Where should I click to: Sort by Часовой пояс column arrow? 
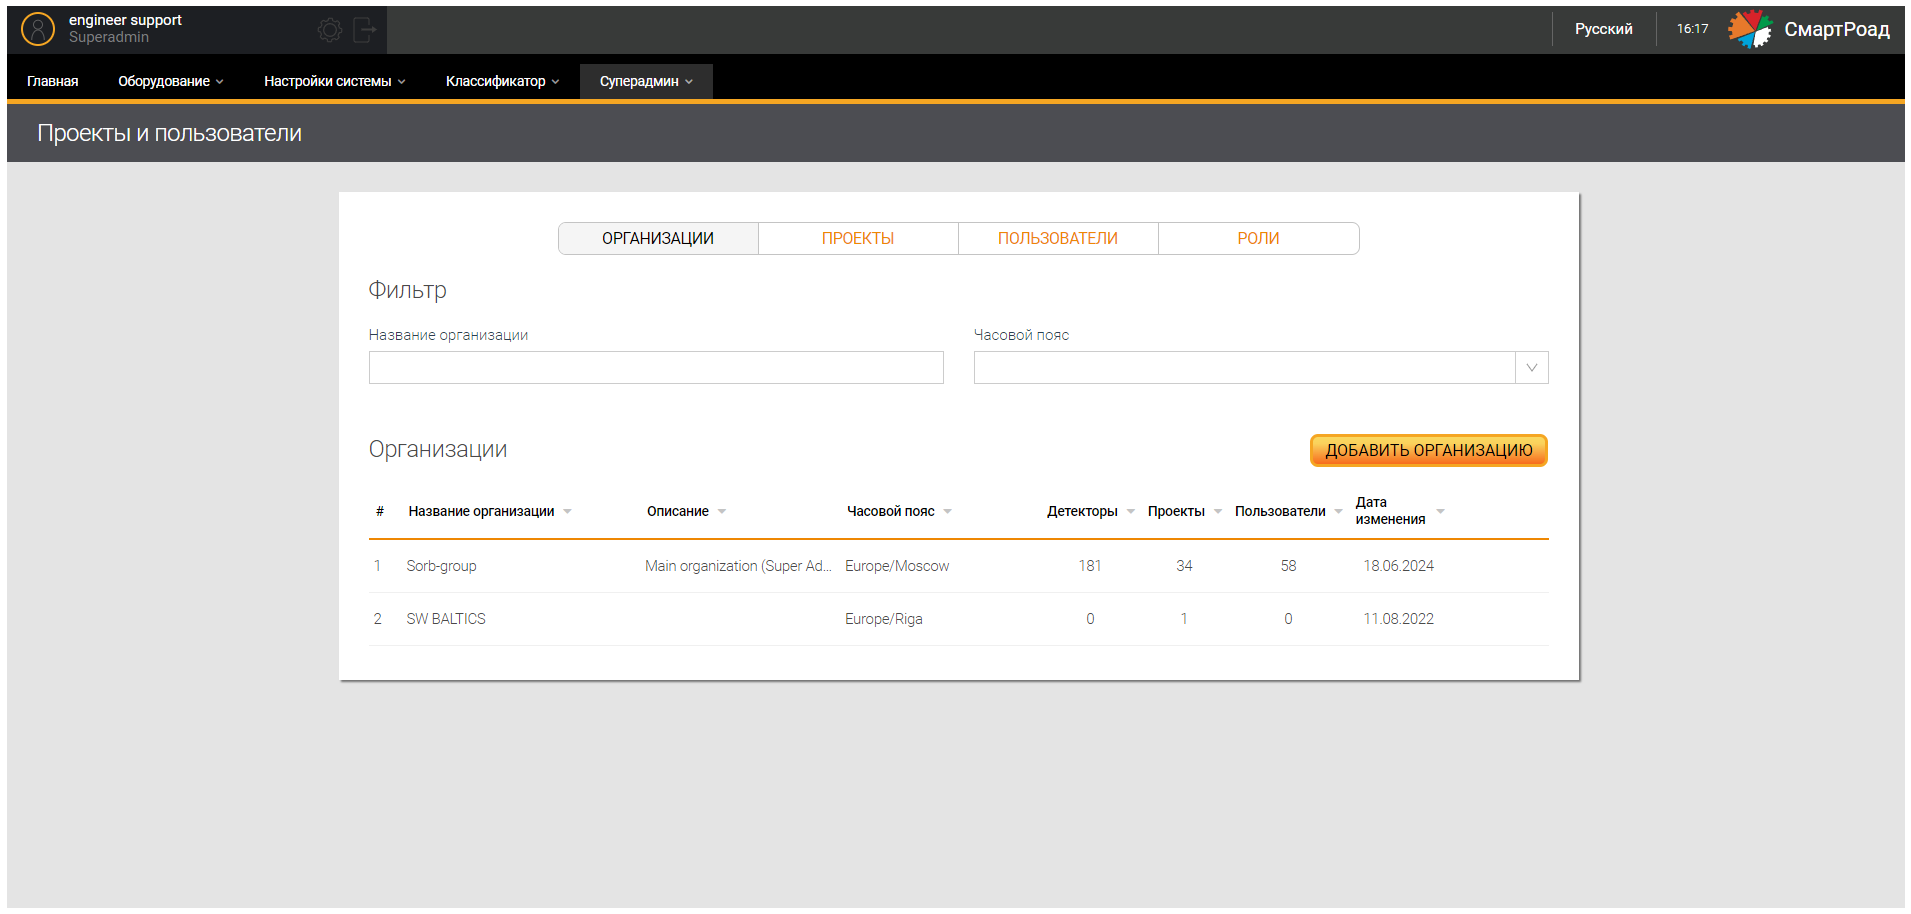[x=948, y=511]
